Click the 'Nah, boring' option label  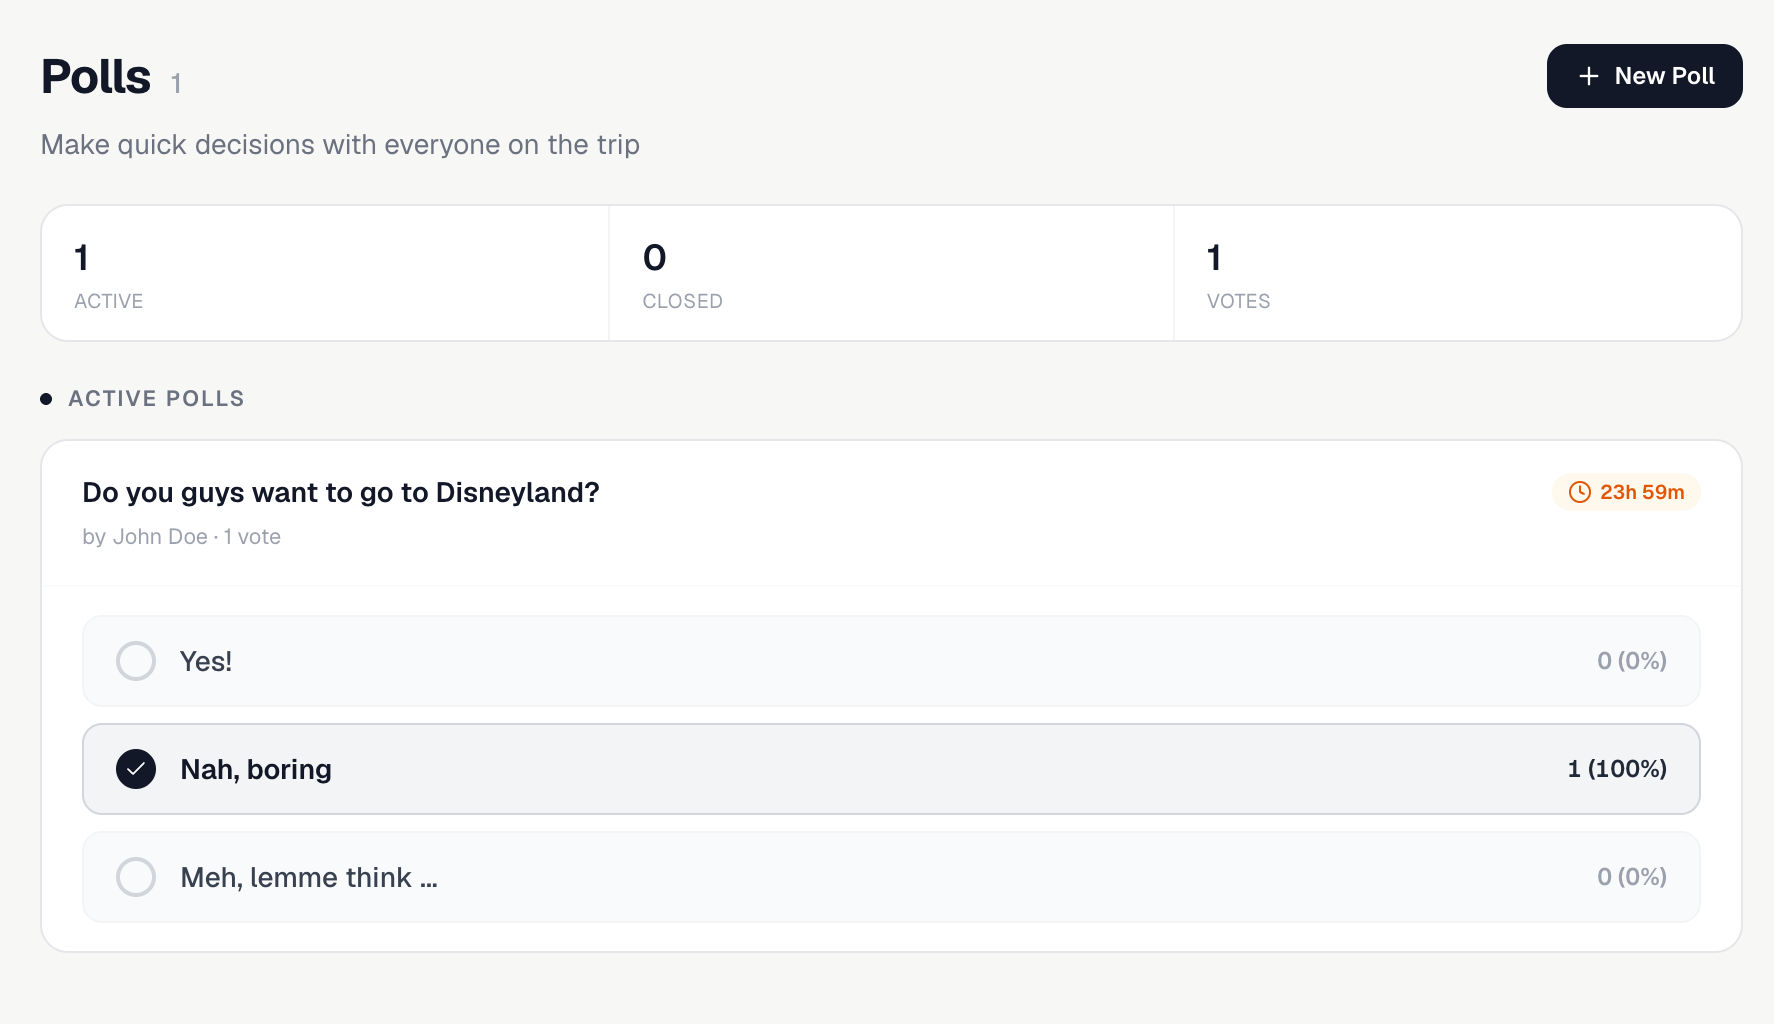click(x=256, y=769)
